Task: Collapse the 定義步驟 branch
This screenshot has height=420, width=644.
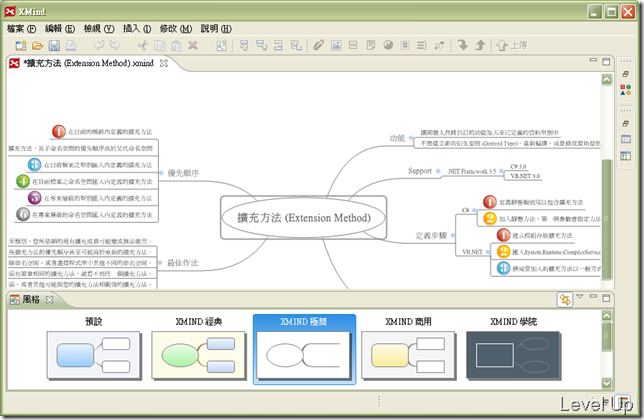Action: 453,235
